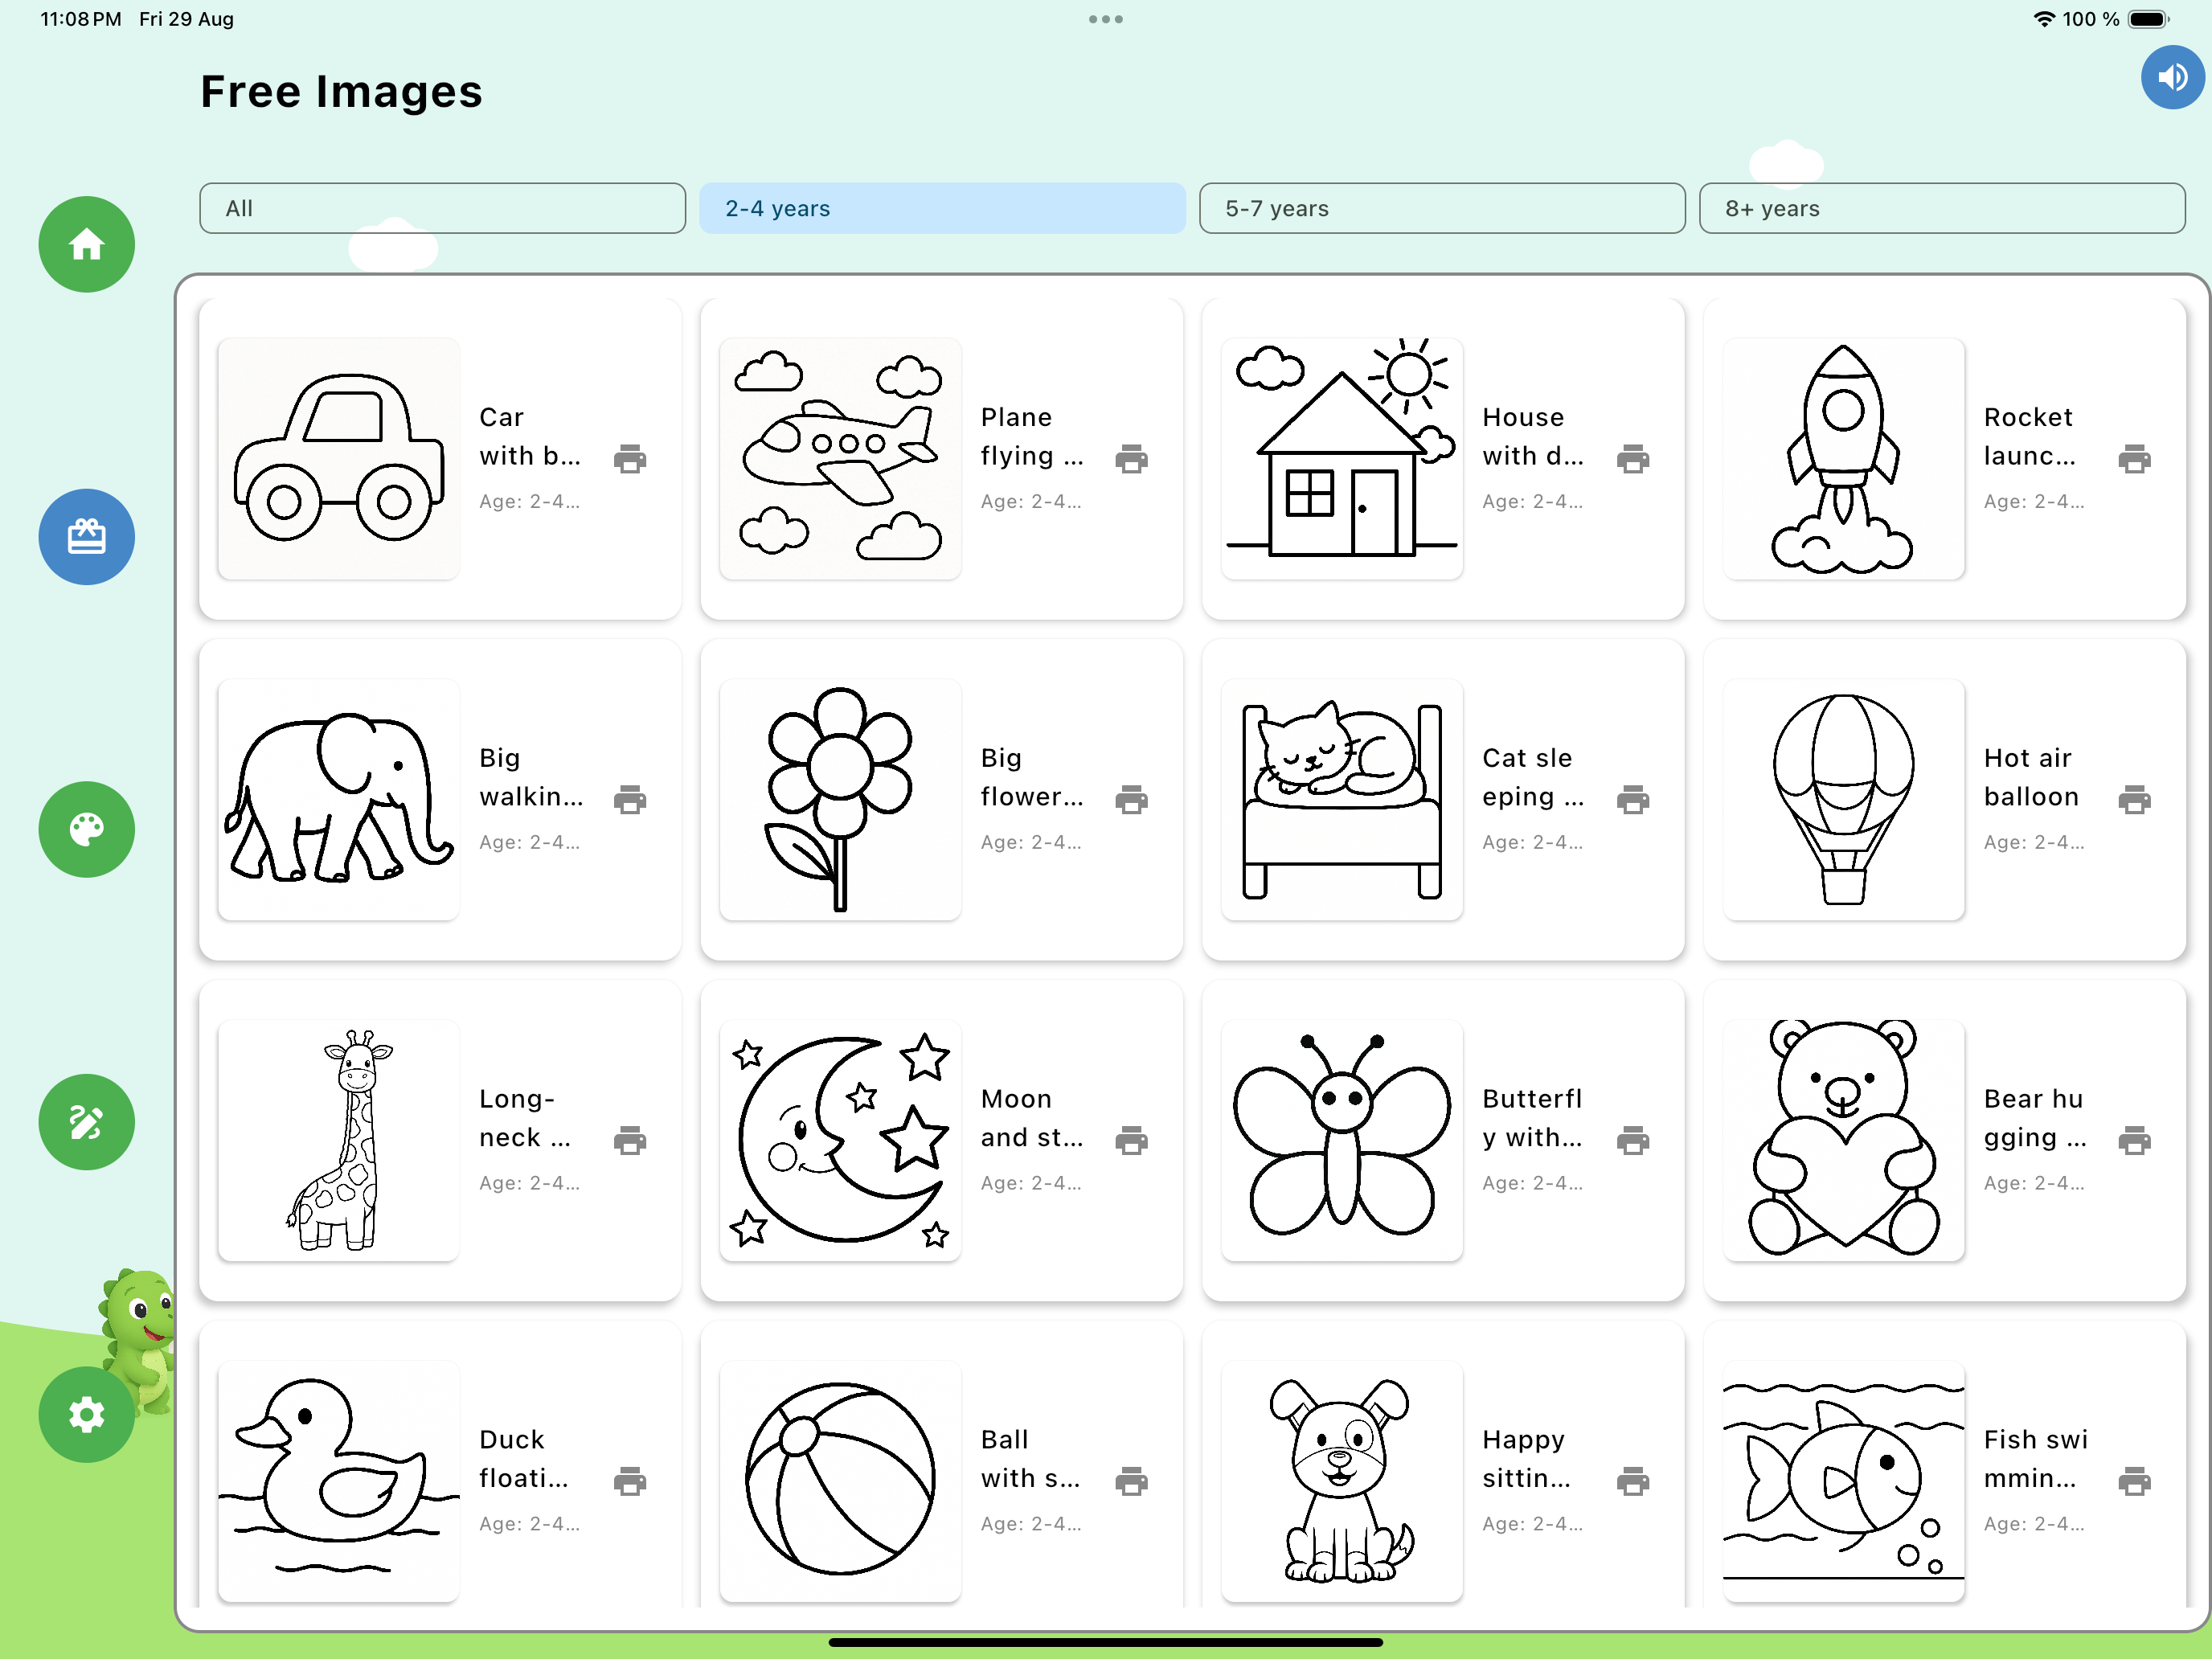Select the All age filter tab
Image resolution: width=2212 pixels, height=1659 pixels.
point(442,208)
